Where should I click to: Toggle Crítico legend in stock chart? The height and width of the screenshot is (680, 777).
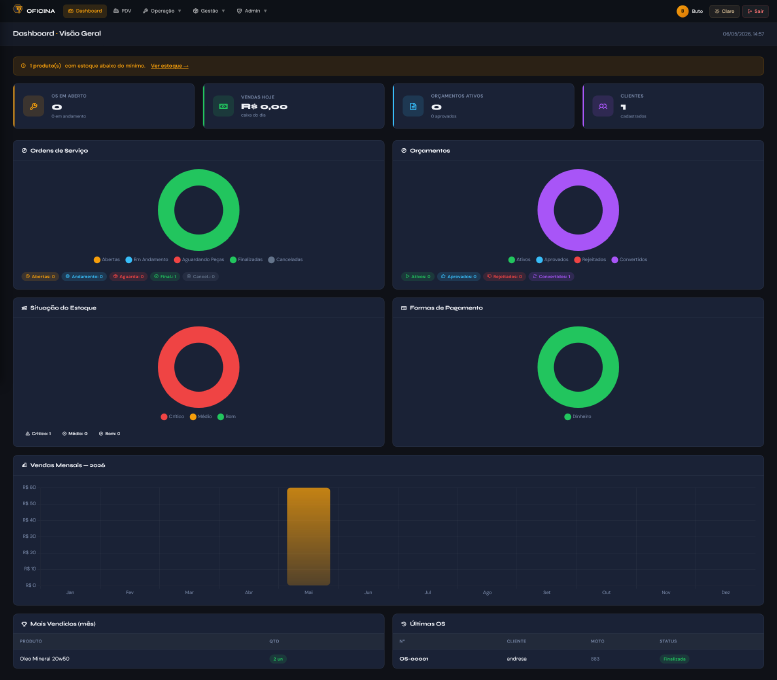coord(172,417)
